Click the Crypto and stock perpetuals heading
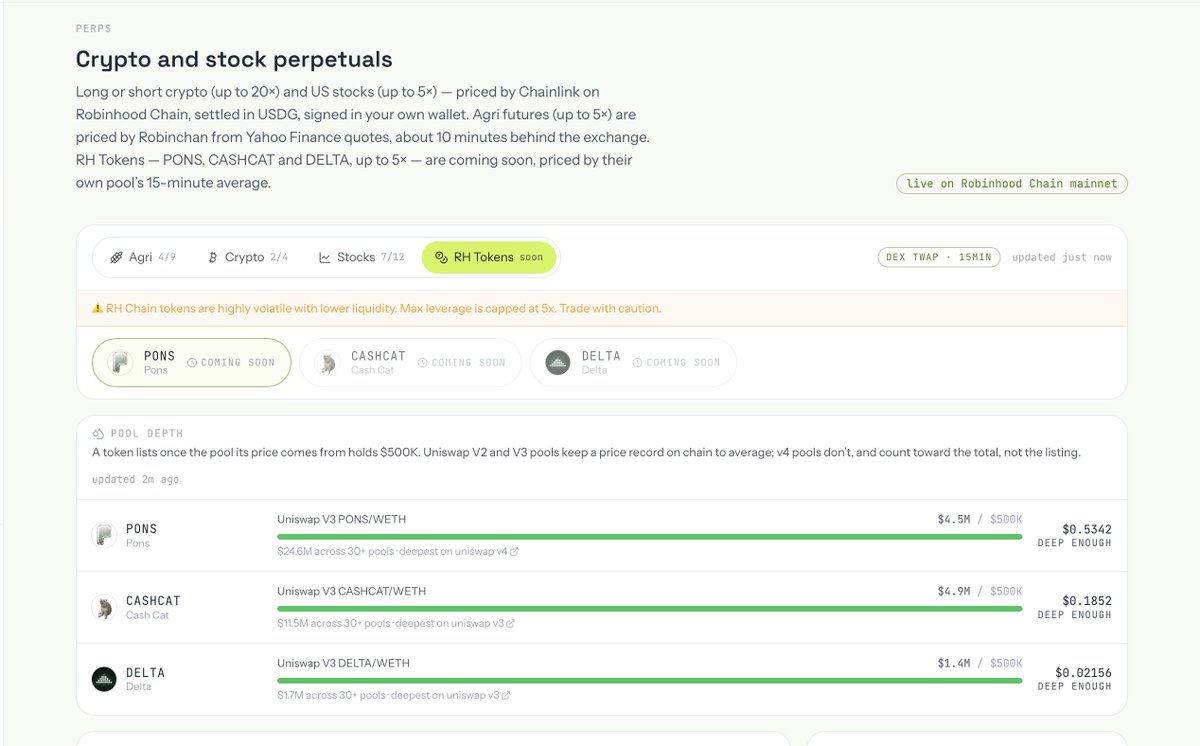The image size is (1200, 746). 234,59
